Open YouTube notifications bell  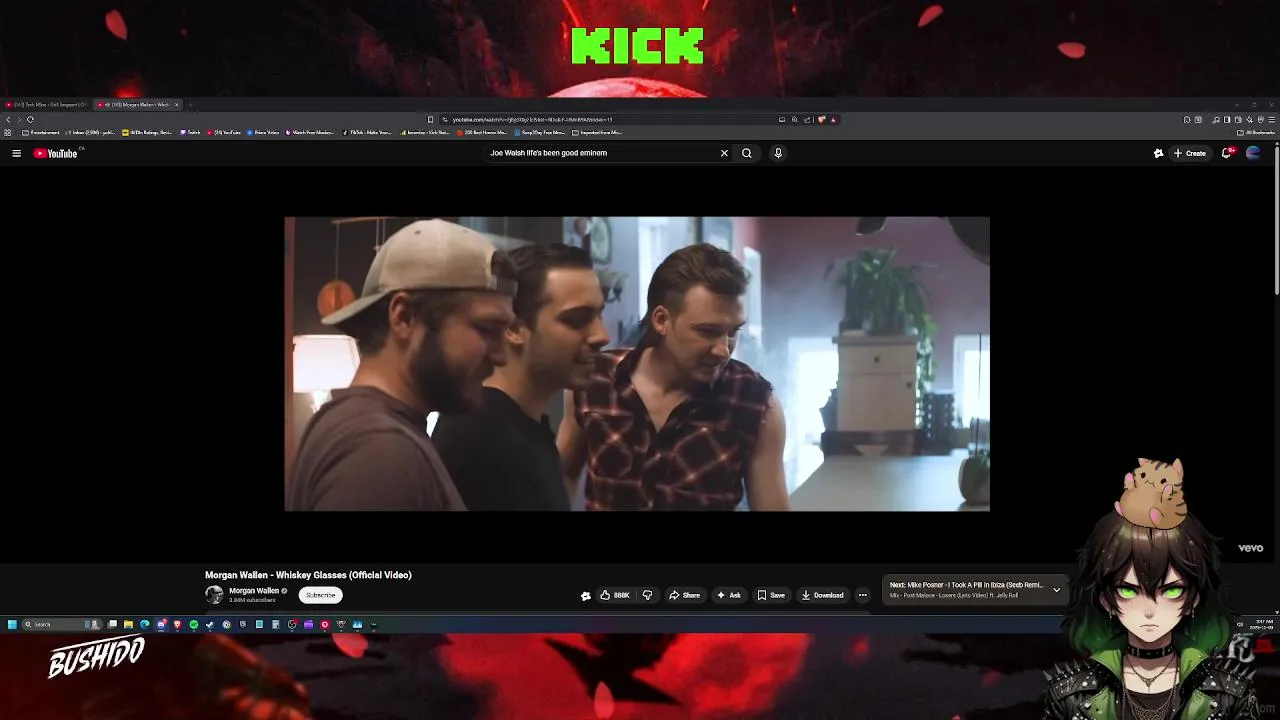click(1227, 153)
